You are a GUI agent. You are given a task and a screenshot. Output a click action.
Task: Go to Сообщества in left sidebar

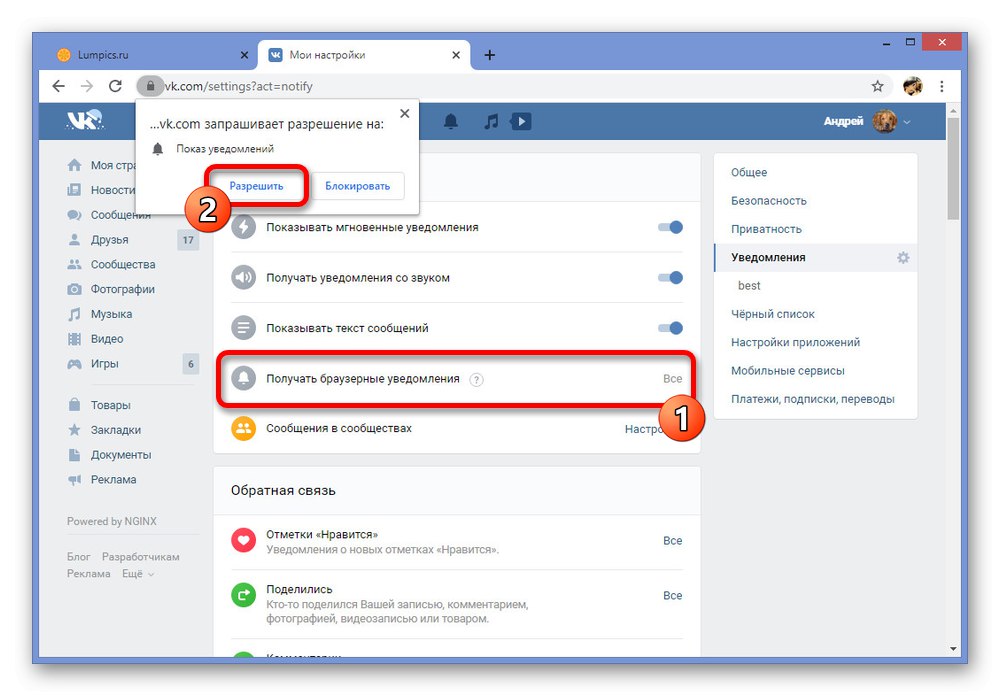[122, 264]
